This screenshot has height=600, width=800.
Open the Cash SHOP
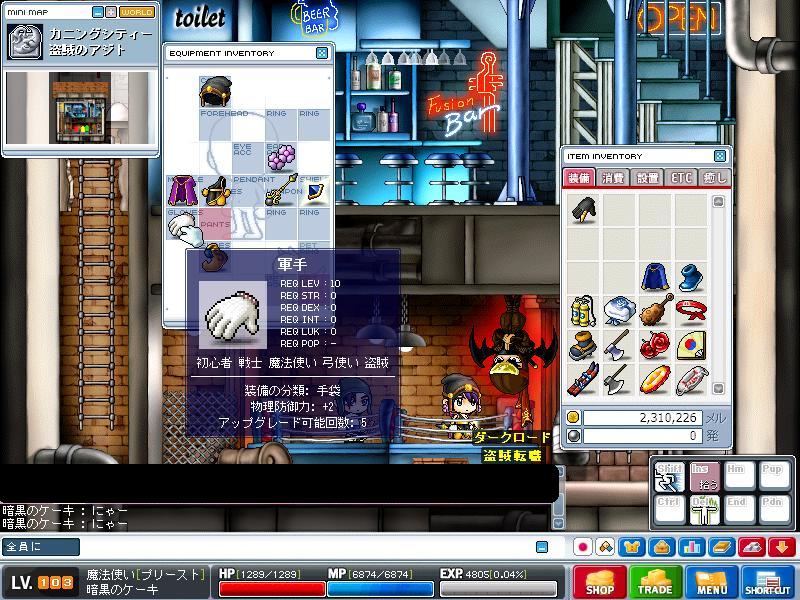[x=600, y=582]
